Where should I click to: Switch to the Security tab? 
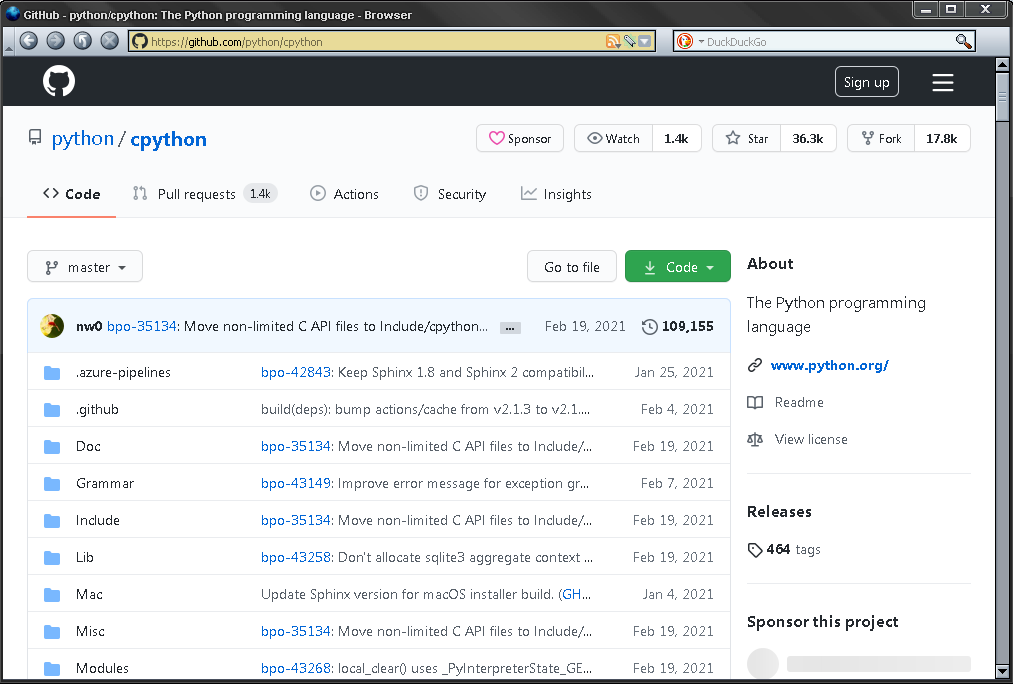[x=450, y=194]
